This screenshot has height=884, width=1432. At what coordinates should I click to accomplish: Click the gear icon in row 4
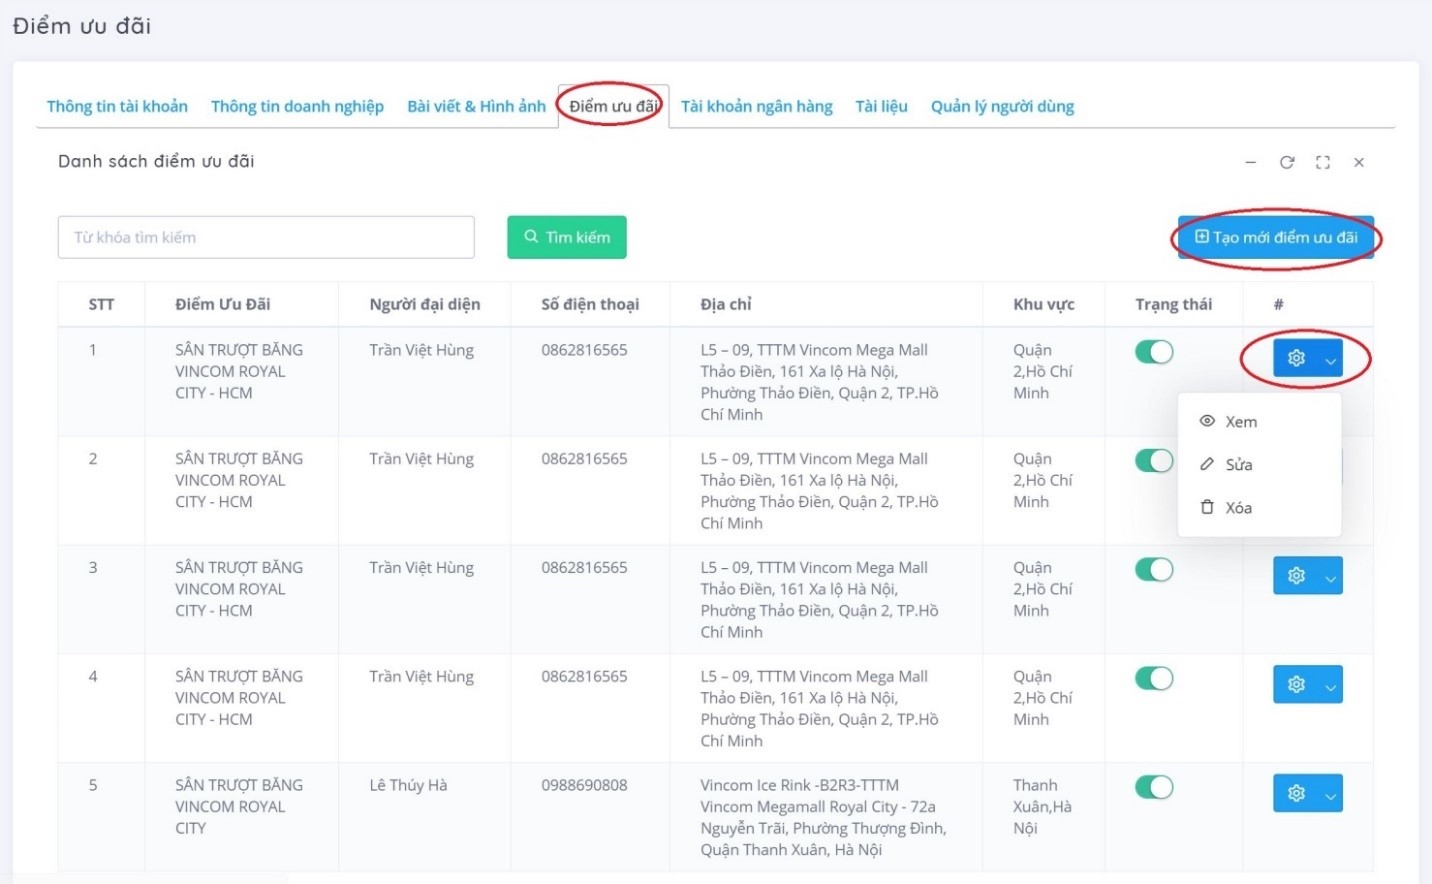(1296, 685)
